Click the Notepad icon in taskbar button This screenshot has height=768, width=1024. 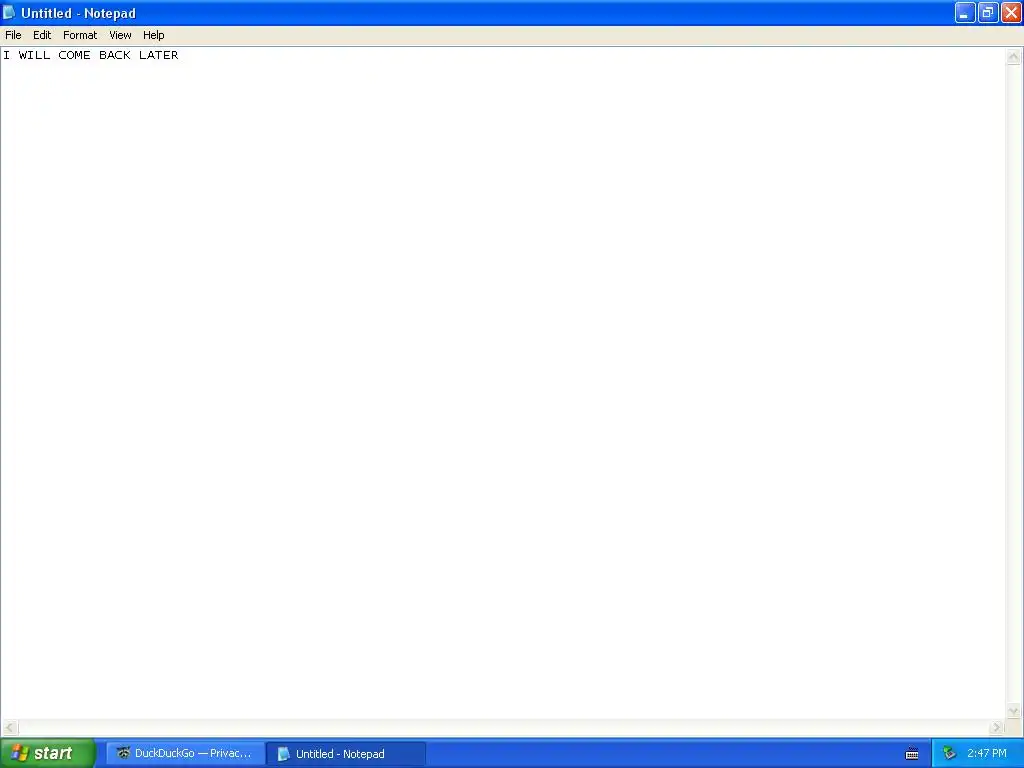(283, 754)
